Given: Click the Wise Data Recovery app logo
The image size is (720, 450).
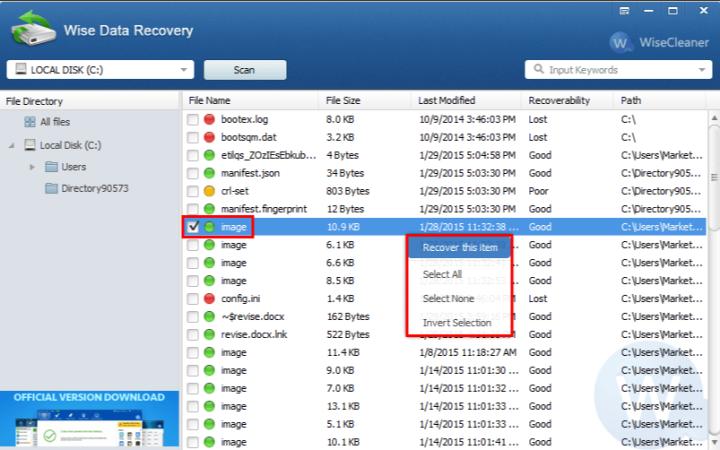Looking at the screenshot, I should [x=33, y=28].
